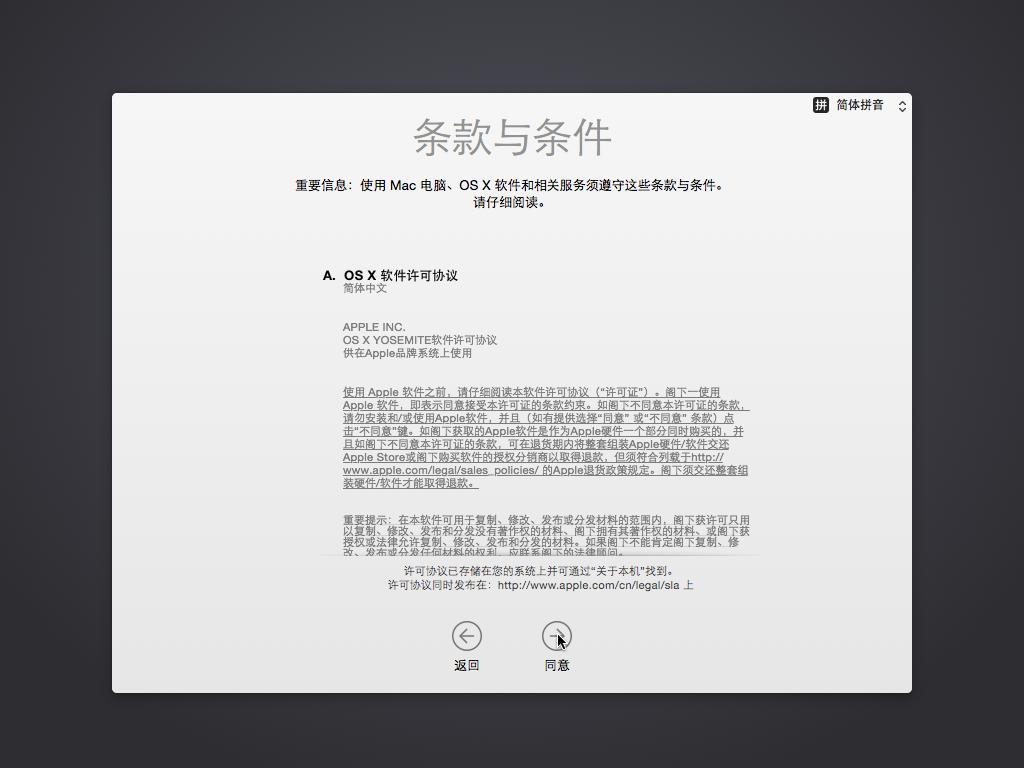
Task: Click the APPLE INC. text line
Action: click(374, 326)
